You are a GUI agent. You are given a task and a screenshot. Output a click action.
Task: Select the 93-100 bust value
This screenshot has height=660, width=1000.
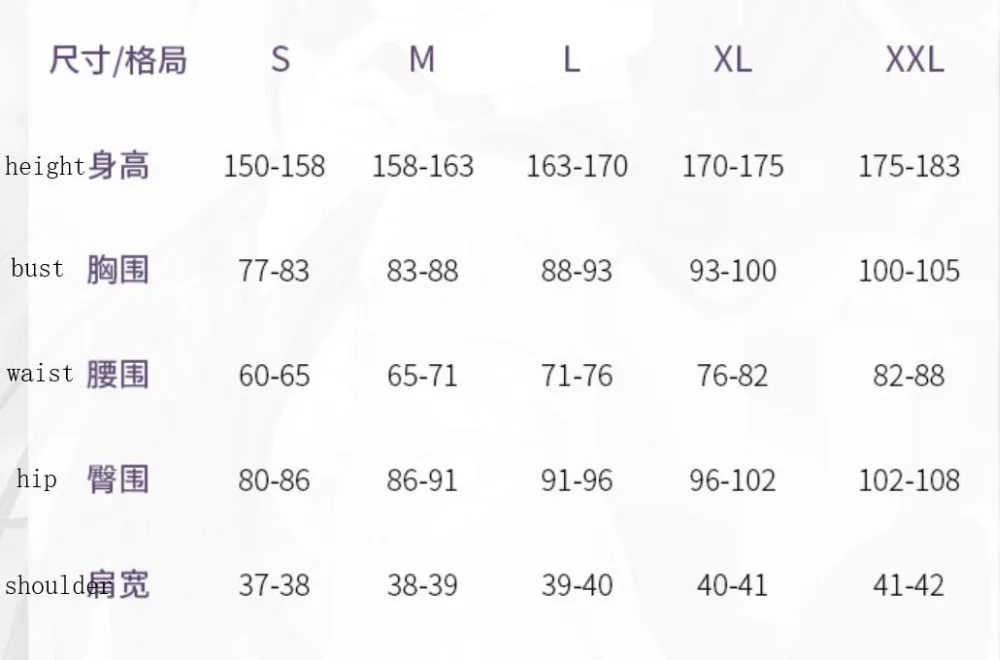(732, 271)
